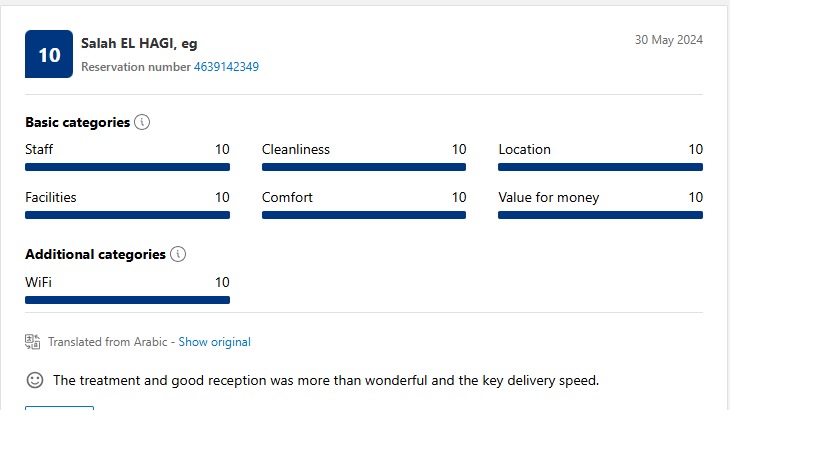Click the Comfort rating bar
819x460 pixels.
coord(364,215)
